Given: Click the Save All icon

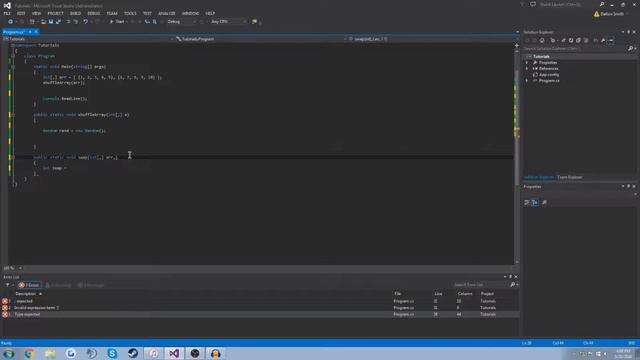Looking at the screenshot, I should (58, 22).
